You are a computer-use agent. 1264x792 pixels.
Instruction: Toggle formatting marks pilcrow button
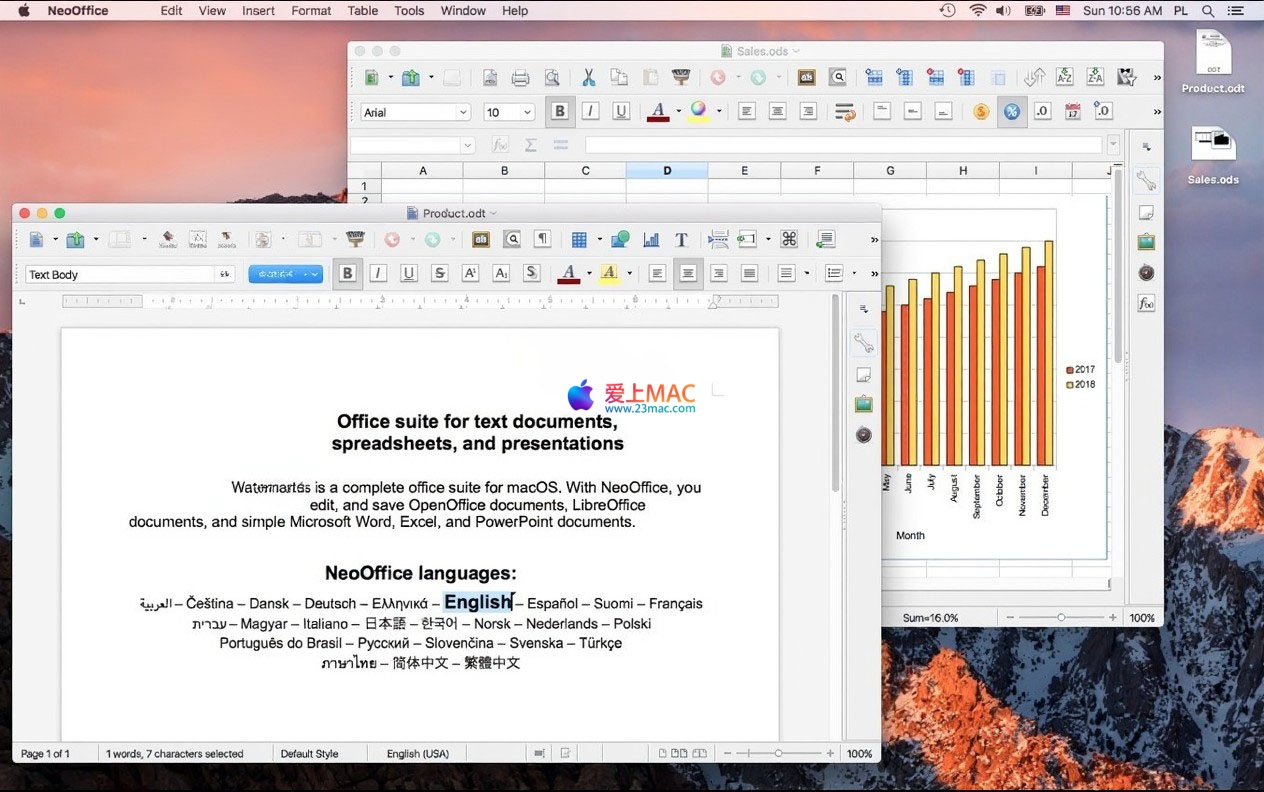542,239
